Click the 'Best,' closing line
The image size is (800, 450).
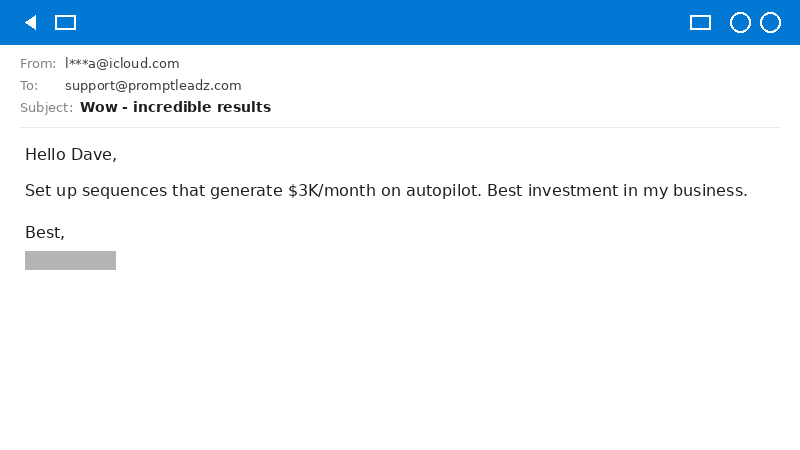(45, 232)
